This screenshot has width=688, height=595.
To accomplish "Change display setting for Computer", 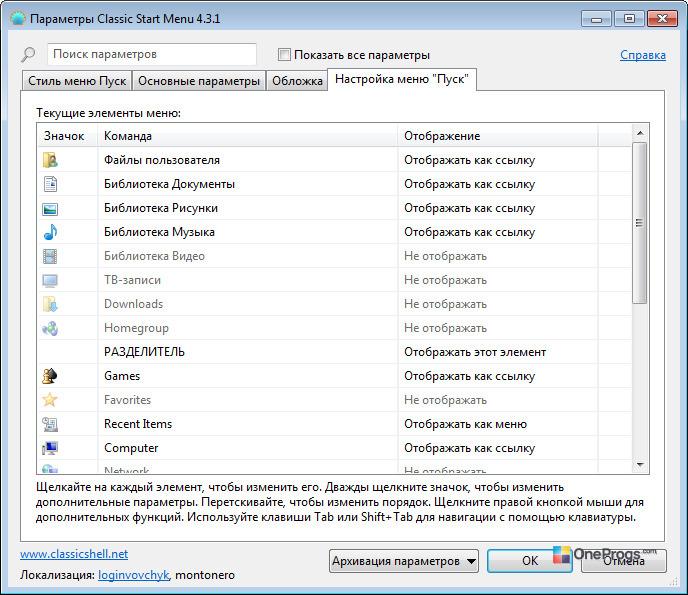I will click(469, 448).
